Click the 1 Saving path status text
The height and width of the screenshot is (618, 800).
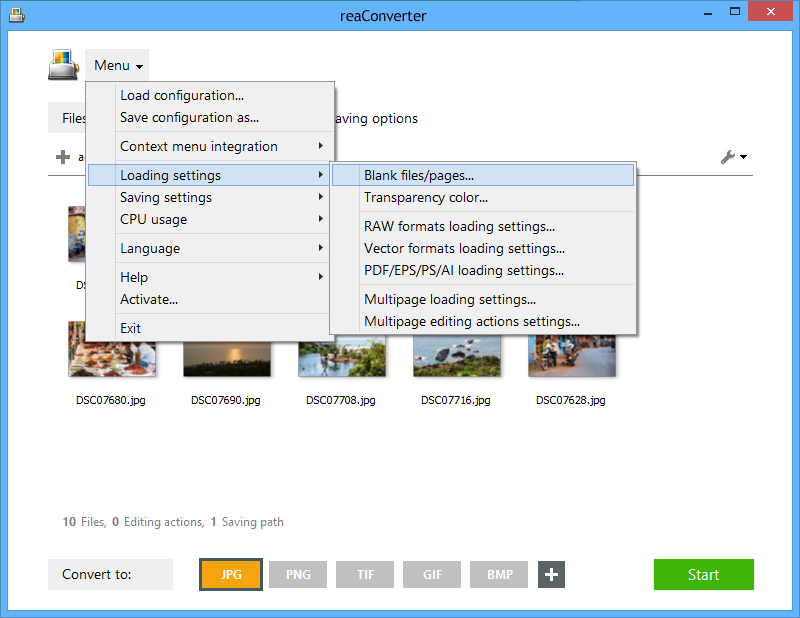(x=247, y=522)
